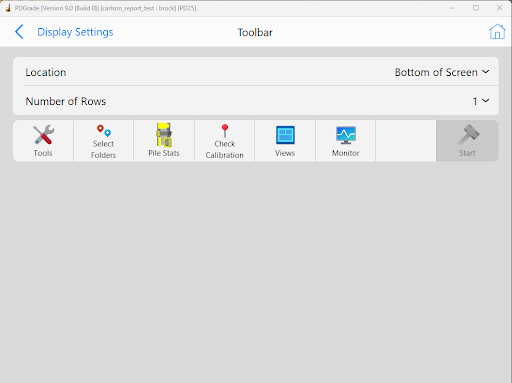
Task: Select the empty toolbar slot
Action: pos(406,141)
